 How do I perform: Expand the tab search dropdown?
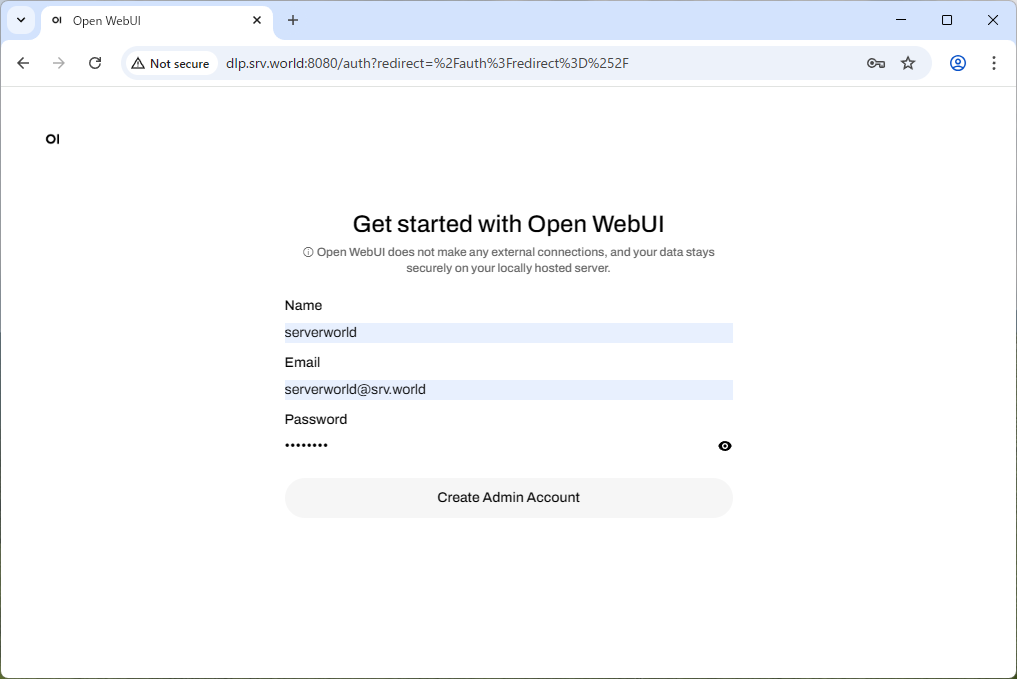tap(21, 20)
